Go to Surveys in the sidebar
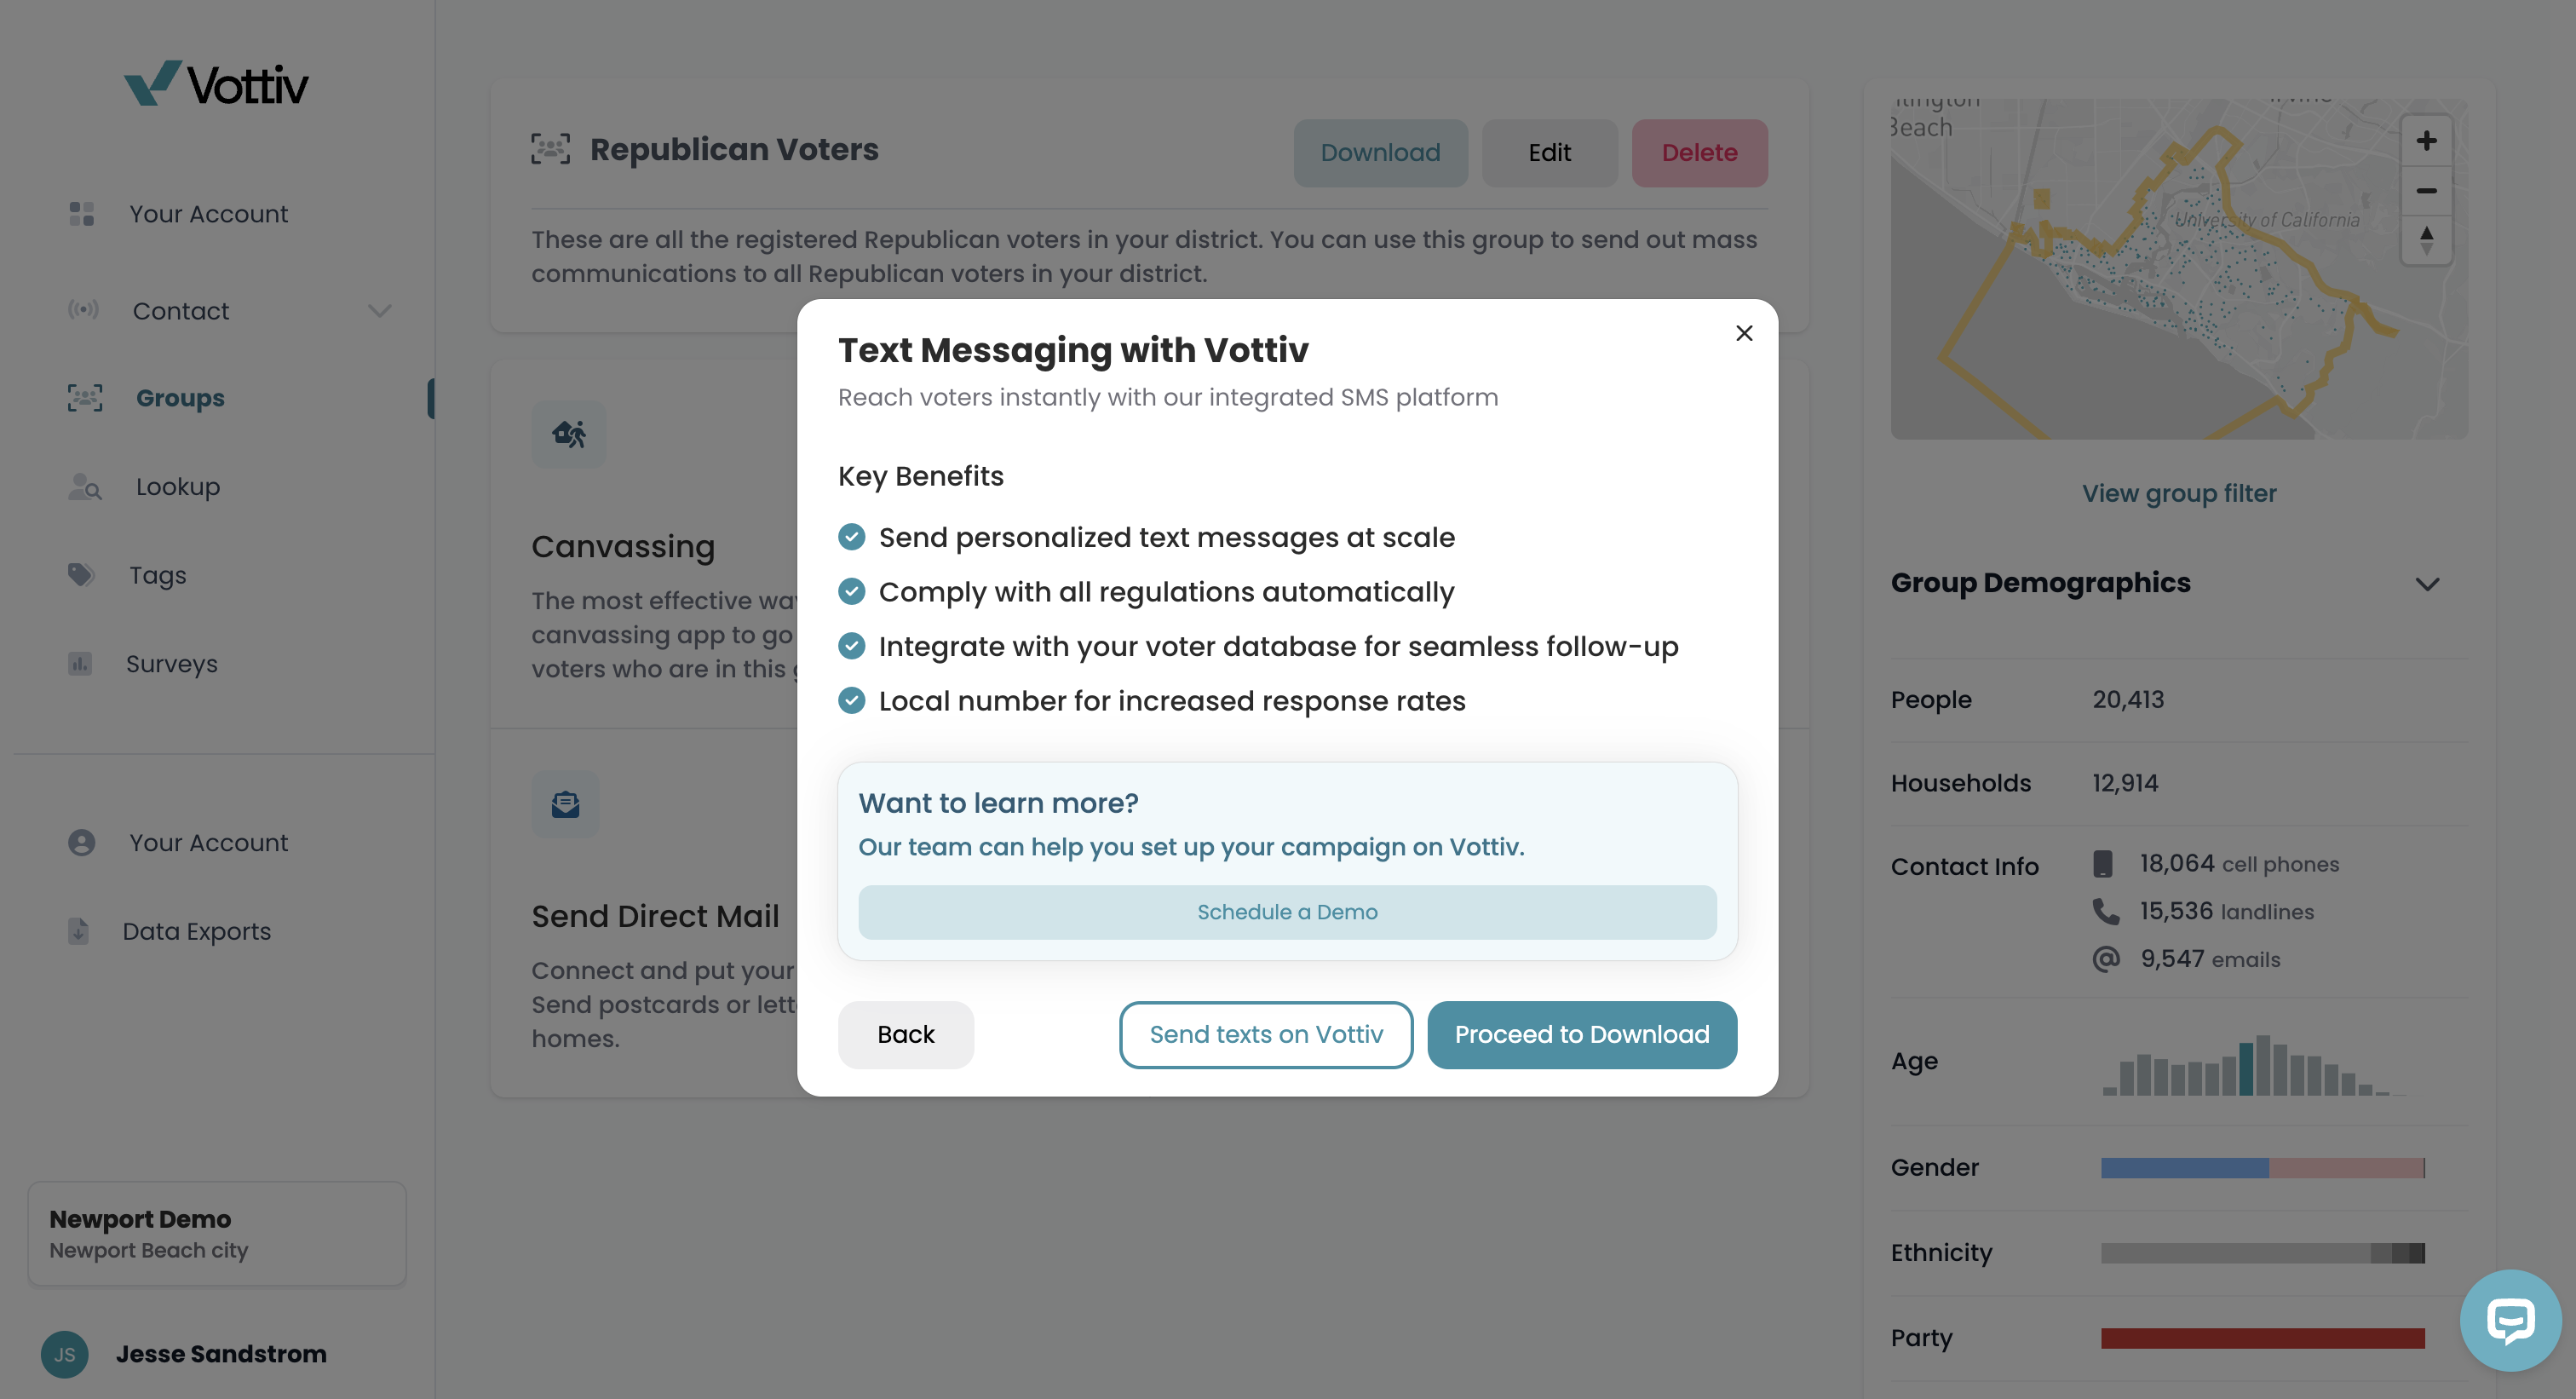 [172, 664]
